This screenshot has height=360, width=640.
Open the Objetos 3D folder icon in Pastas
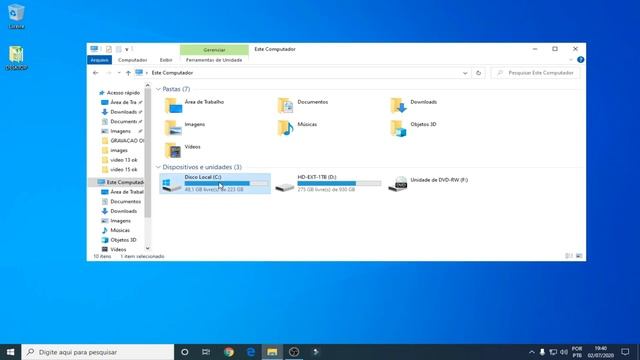pos(398,128)
